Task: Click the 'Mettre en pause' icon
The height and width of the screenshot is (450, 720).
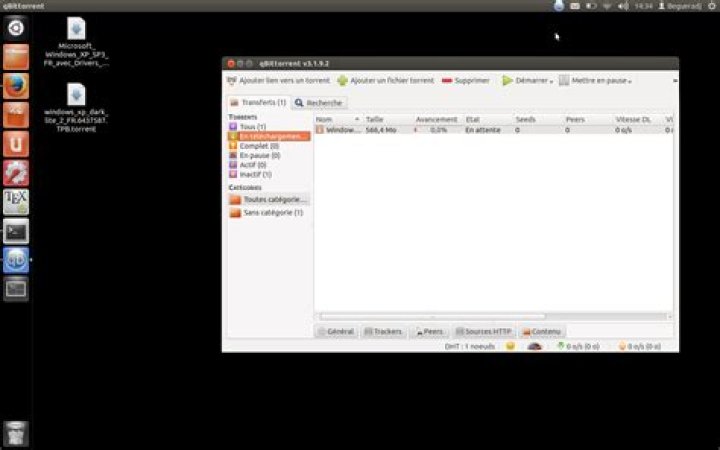Action: click(564, 81)
